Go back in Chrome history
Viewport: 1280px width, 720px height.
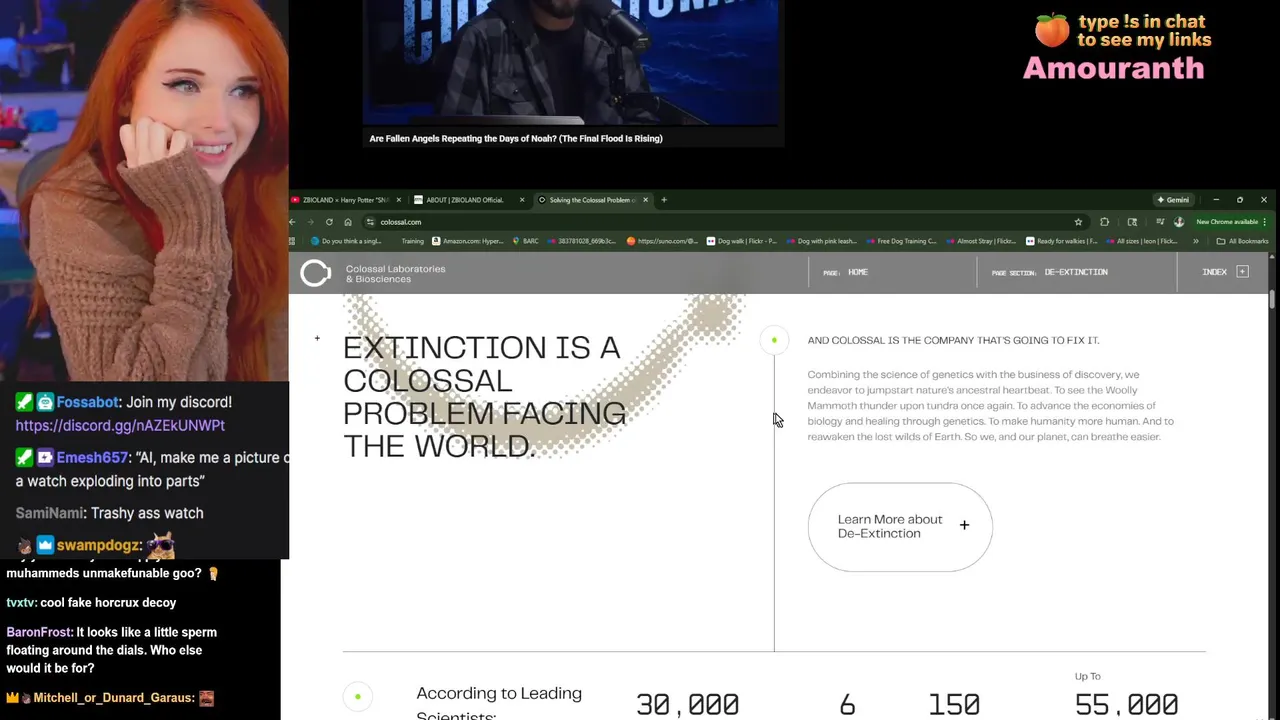point(293,222)
